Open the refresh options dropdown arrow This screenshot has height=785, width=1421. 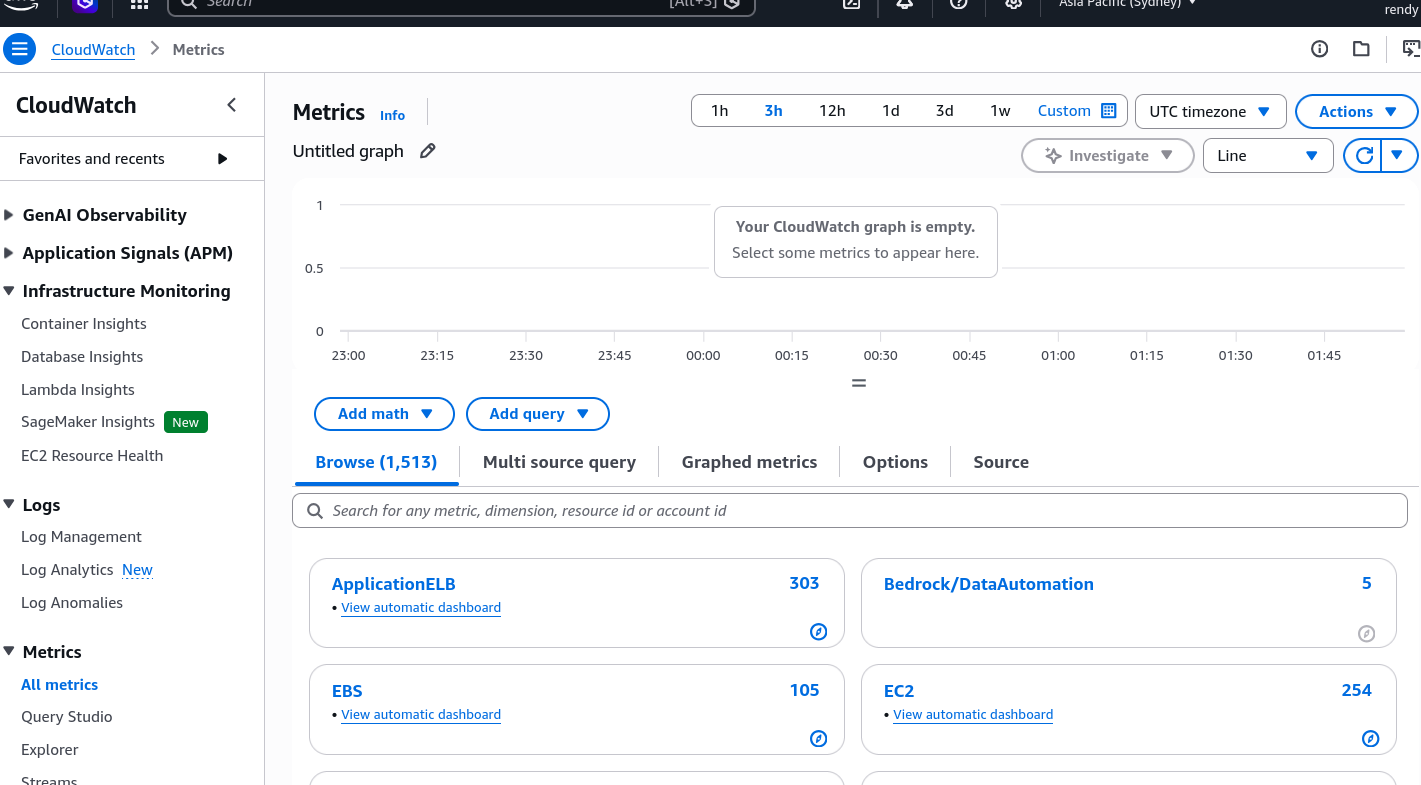(1399, 156)
